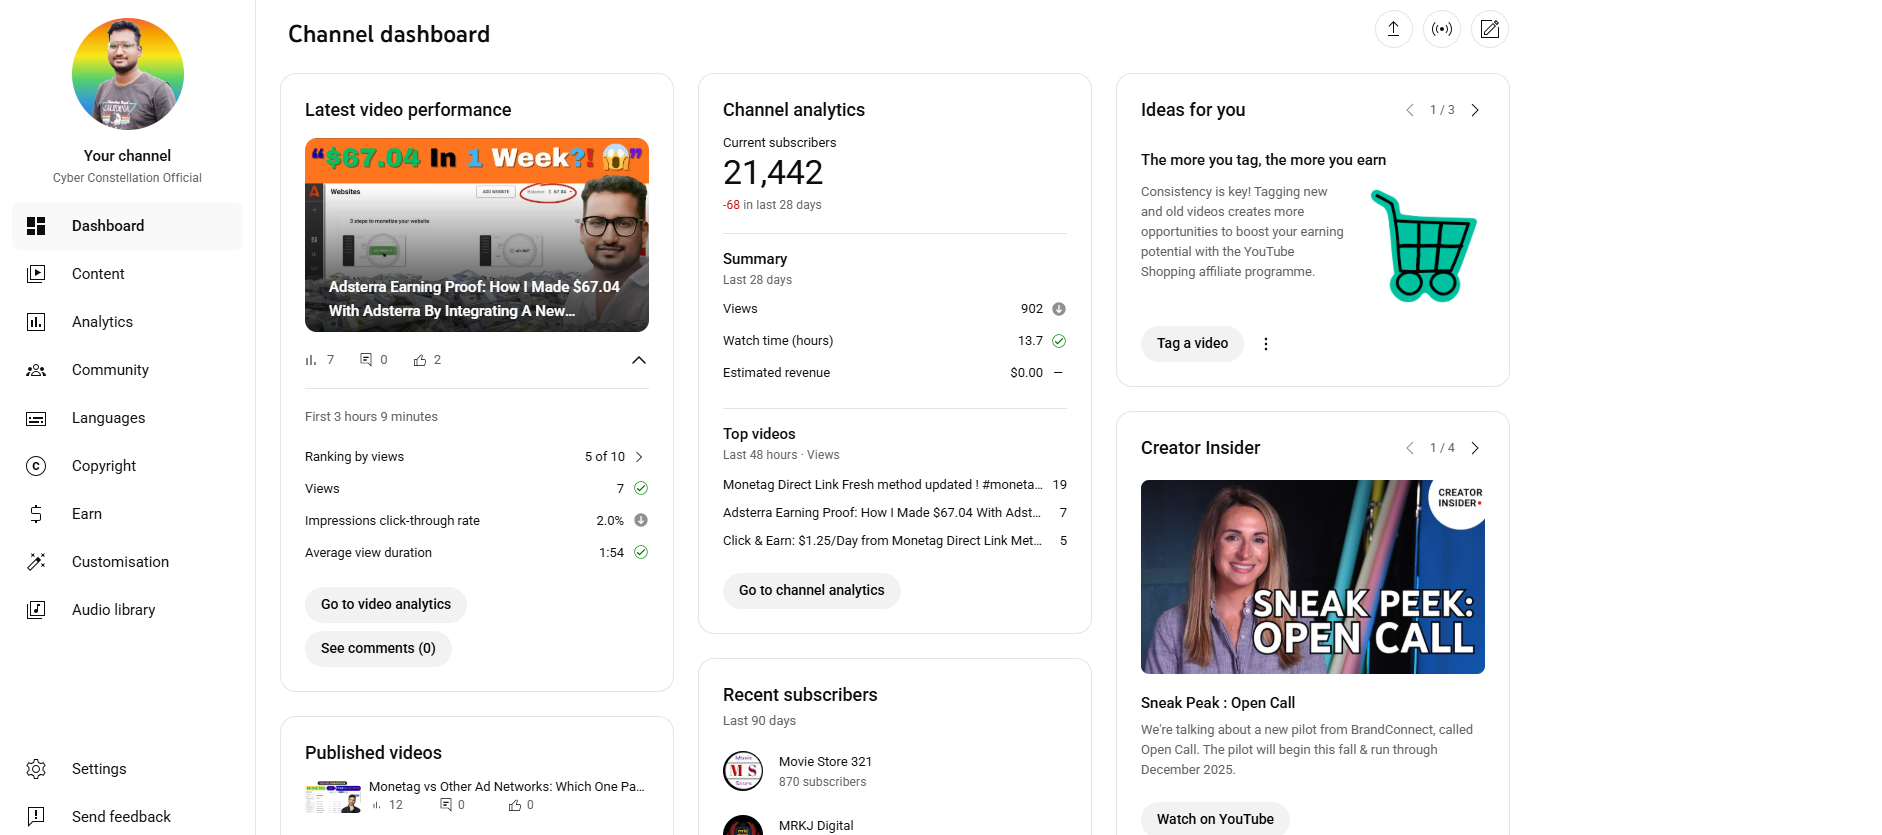Open the Analytics sidebar item
This screenshot has height=835, width=1882.
point(102,322)
